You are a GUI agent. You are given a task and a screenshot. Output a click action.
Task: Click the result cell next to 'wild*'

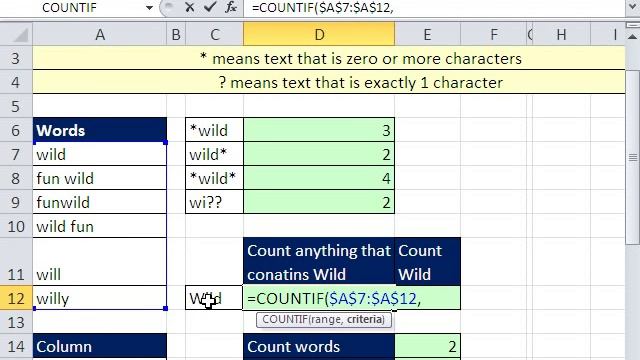(319, 154)
